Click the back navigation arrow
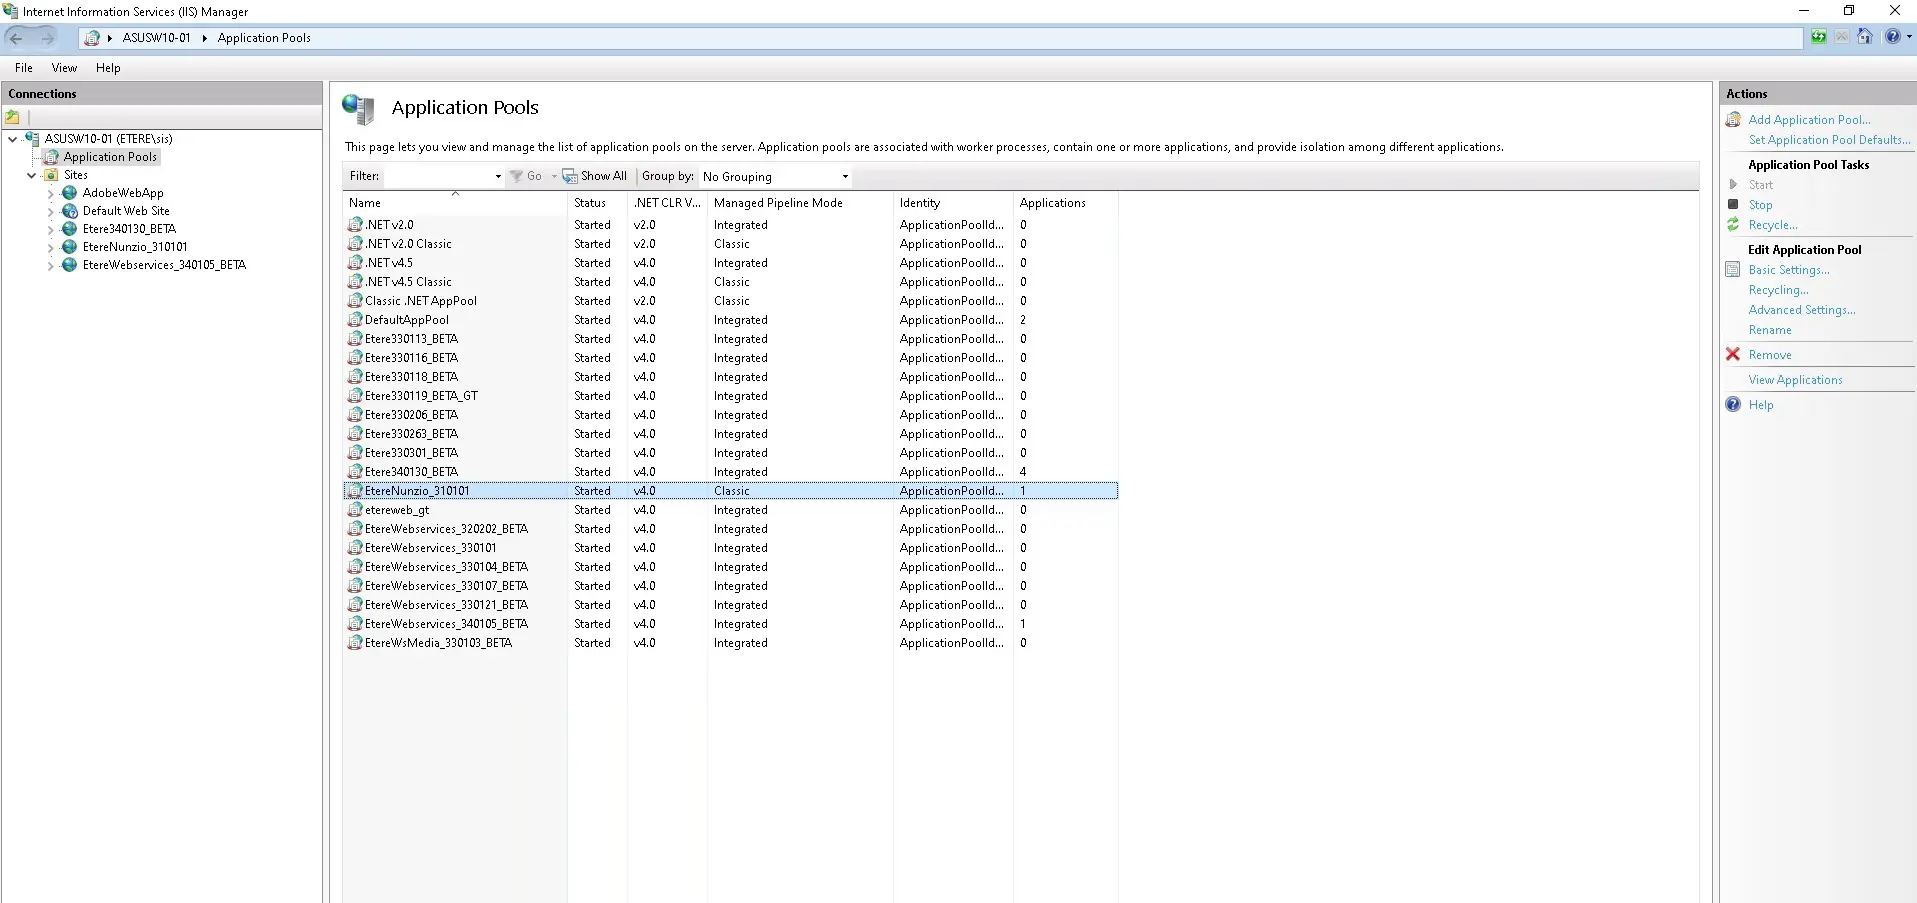Screen dimensions: 1917x903 [x=16, y=38]
